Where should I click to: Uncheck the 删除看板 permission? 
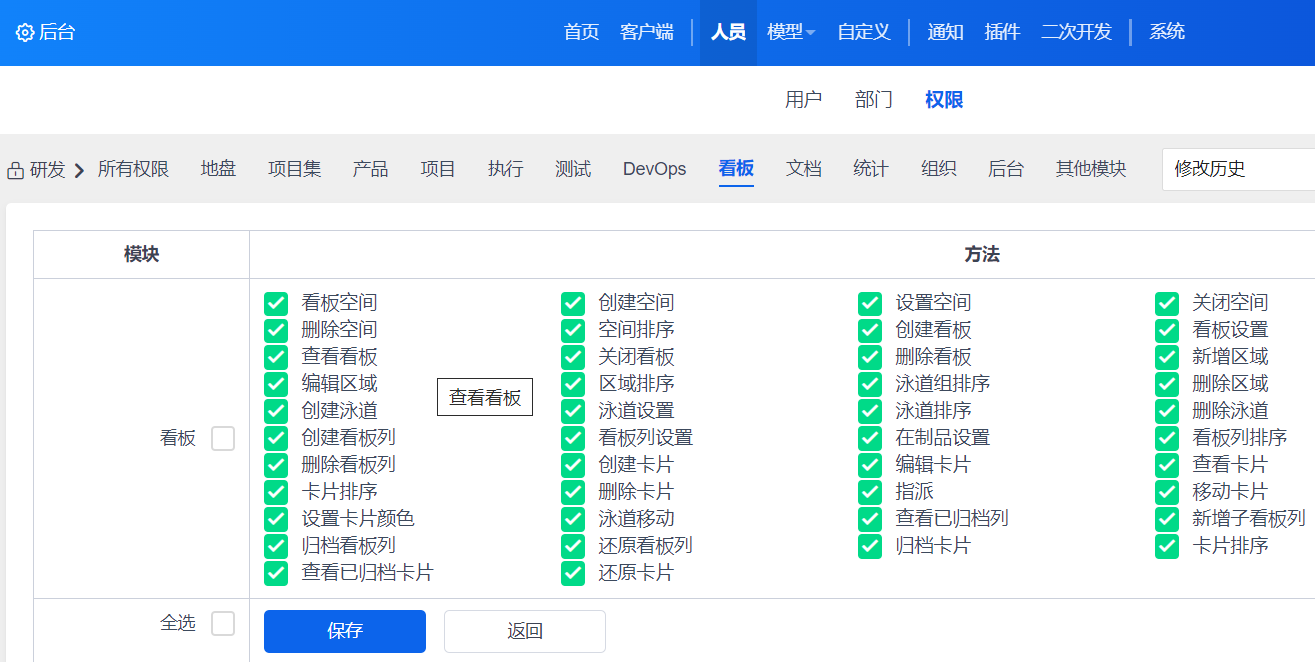[x=870, y=357]
